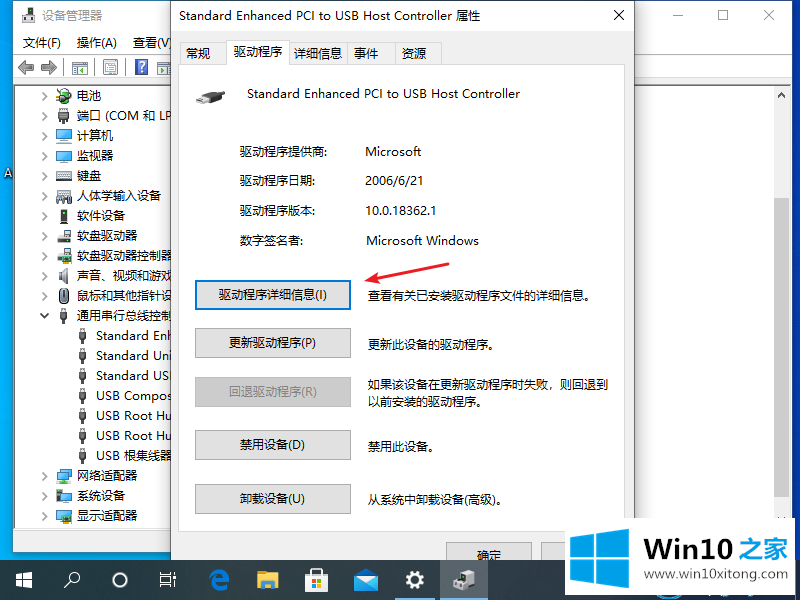Click the show/hide console tree toolbar icon
The image size is (800, 600).
(80, 67)
